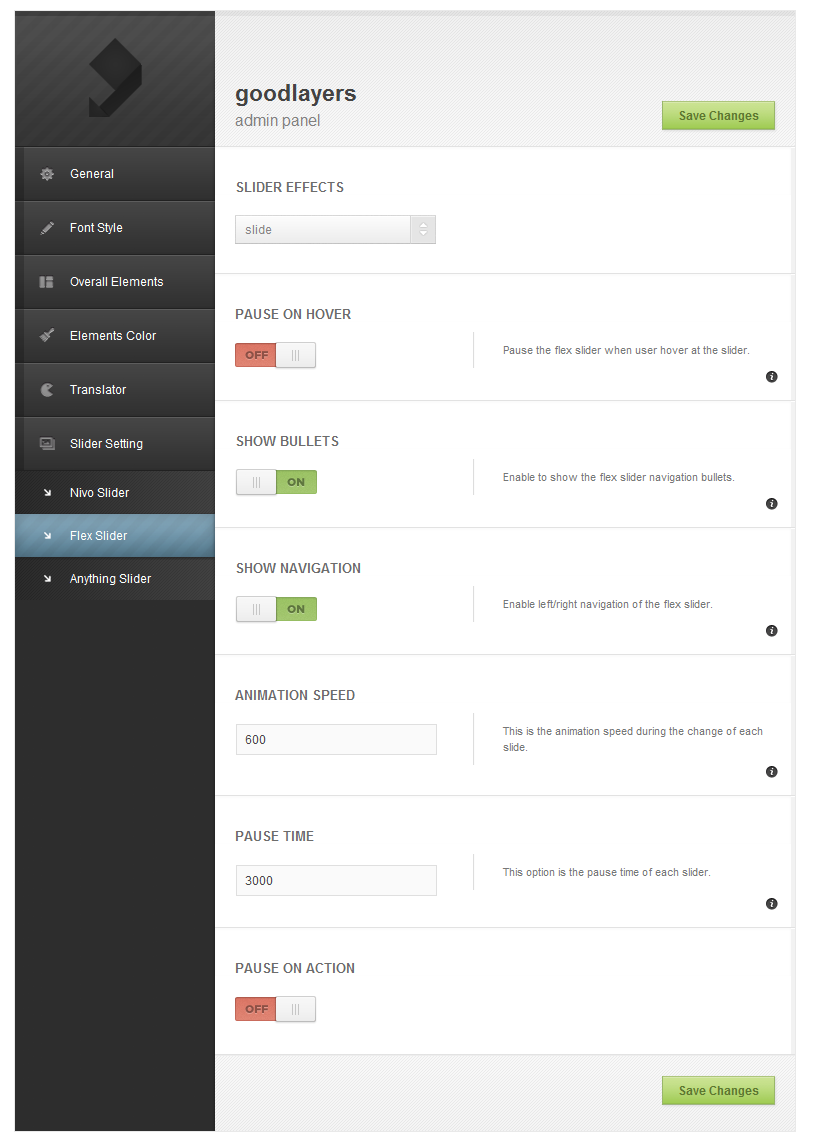This screenshot has height=1144, width=813.
Task: Click the General gear icon
Action: (x=47, y=174)
